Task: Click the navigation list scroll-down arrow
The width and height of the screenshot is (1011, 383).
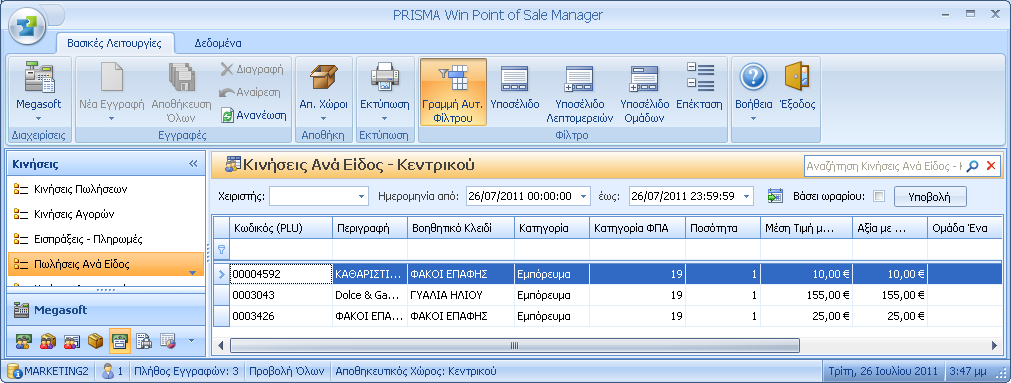Action: [x=192, y=273]
